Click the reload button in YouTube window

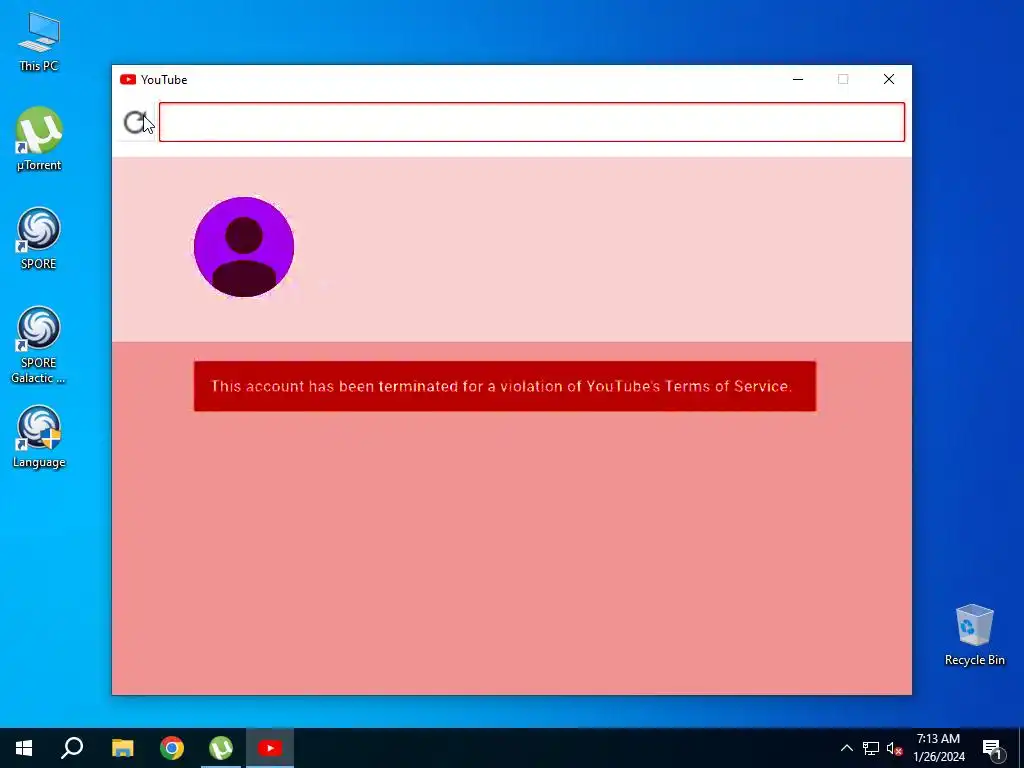coord(135,122)
